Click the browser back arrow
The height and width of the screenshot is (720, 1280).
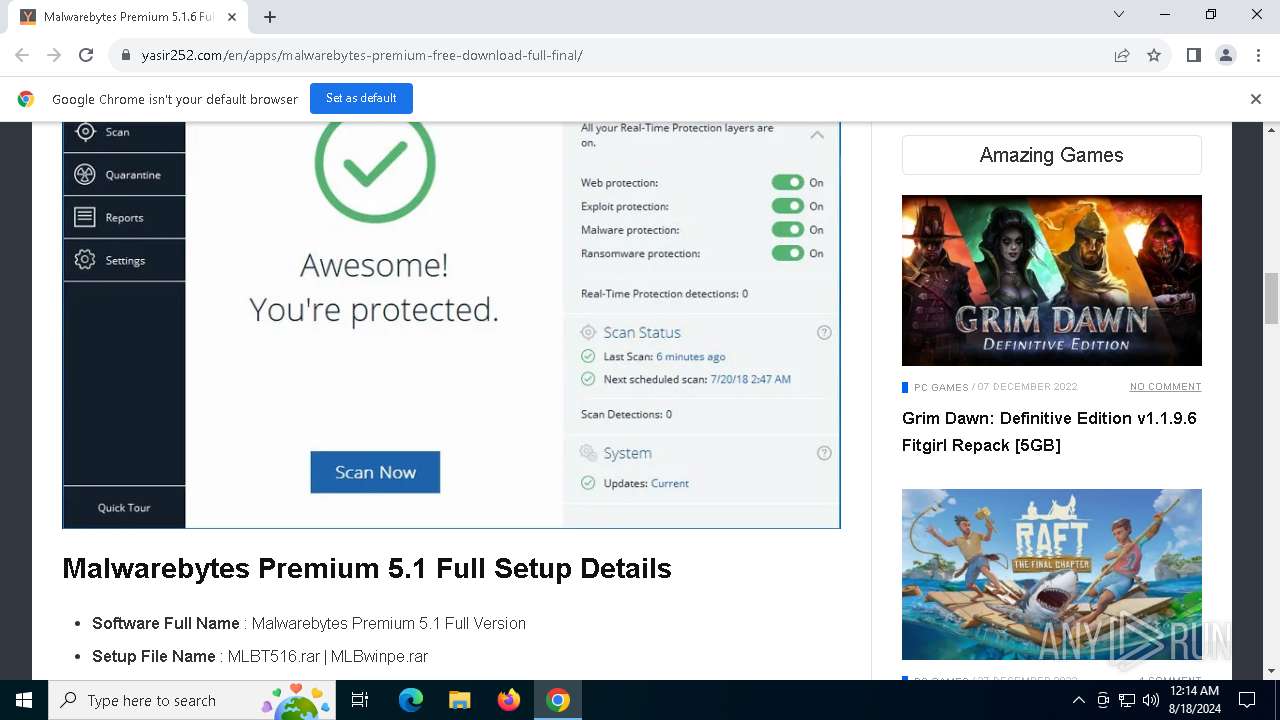pos(22,55)
